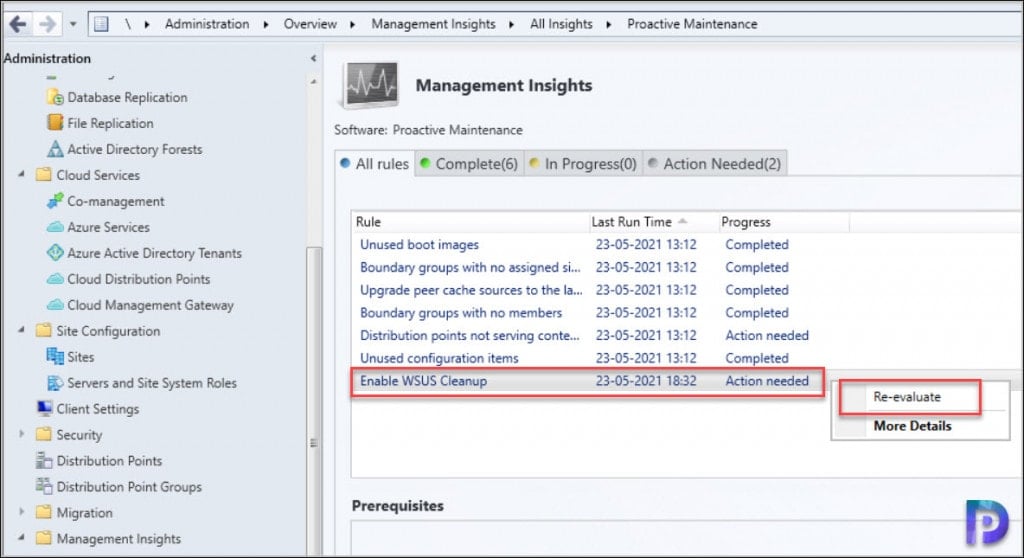
Task: Collapse the Site Configuration tree node
Action: click(x=22, y=330)
